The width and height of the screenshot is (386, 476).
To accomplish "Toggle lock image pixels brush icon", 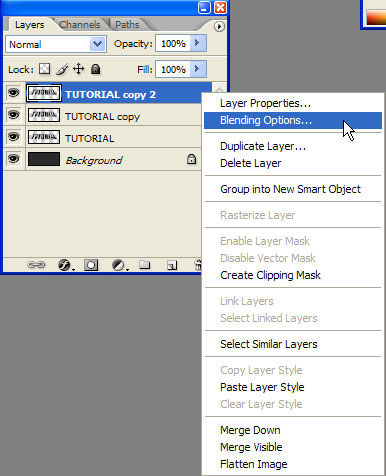I will [x=62, y=69].
